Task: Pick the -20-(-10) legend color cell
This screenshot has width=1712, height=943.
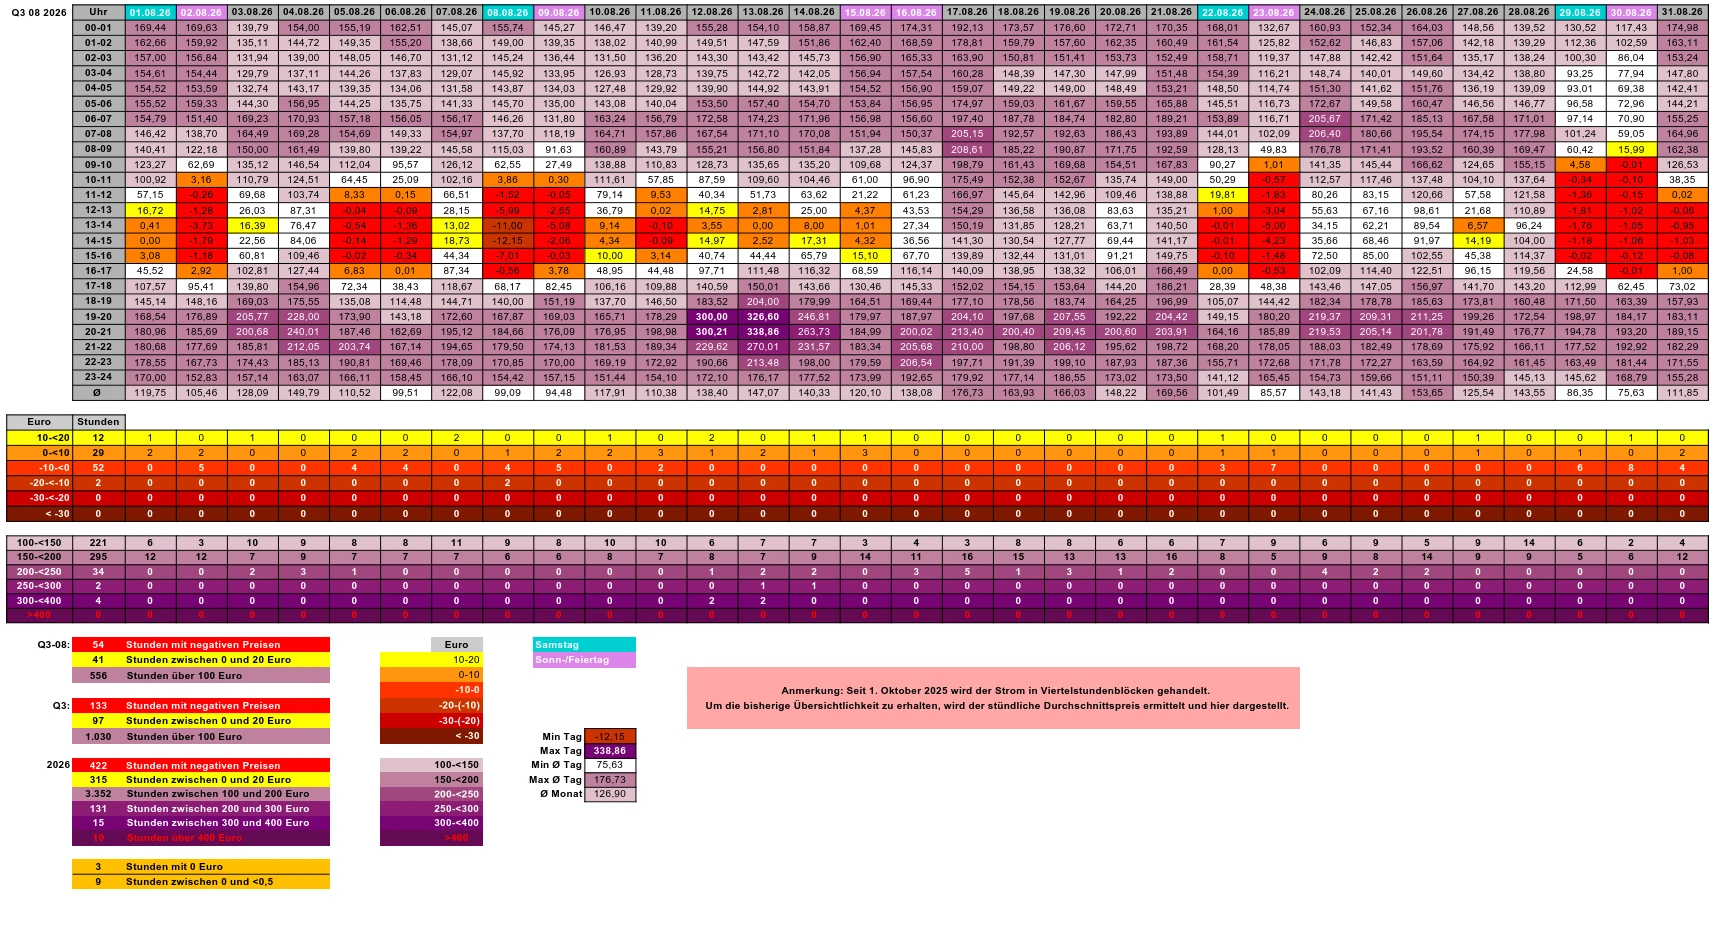Action: (x=431, y=705)
